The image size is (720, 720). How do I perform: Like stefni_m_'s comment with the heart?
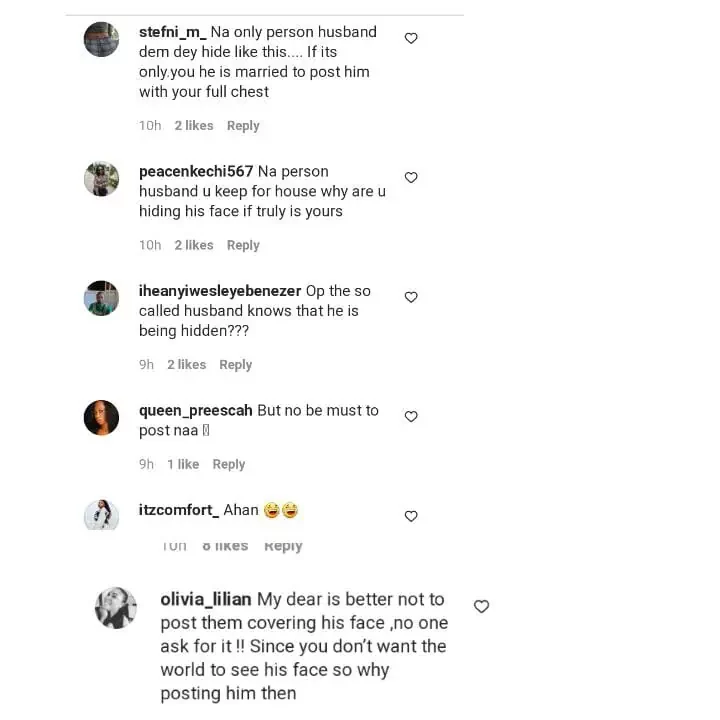pyautogui.click(x=410, y=38)
